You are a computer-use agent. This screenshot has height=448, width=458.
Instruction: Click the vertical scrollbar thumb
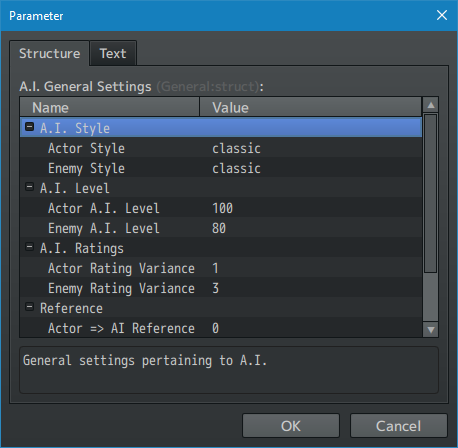[431, 194]
